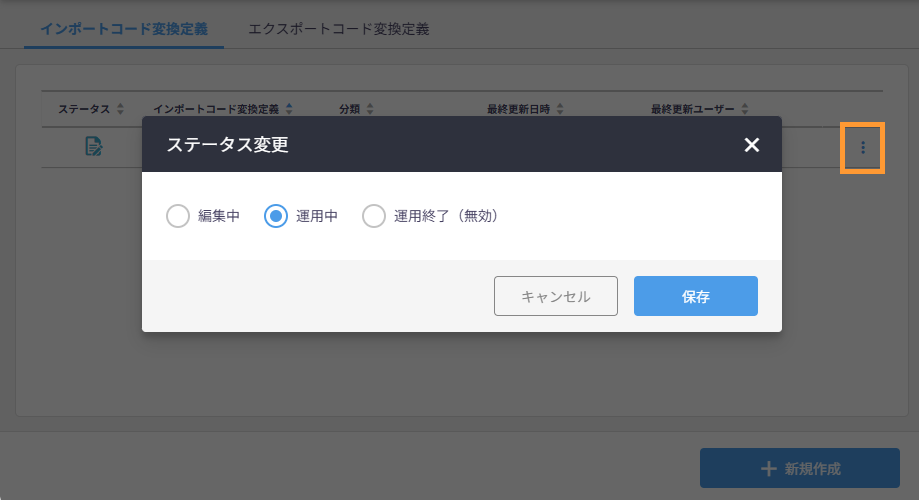Click the editing status document icon
The height and width of the screenshot is (500, 919).
coord(94,146)
